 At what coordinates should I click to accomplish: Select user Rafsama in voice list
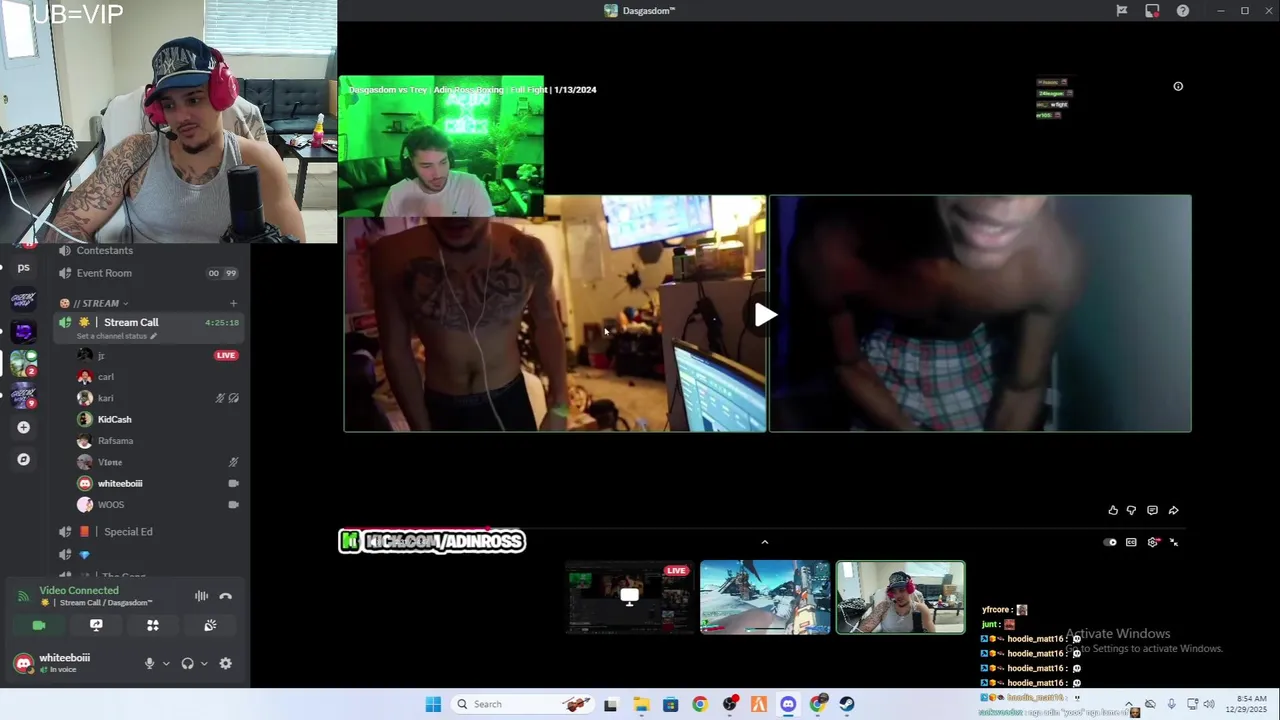coord(158,441)
